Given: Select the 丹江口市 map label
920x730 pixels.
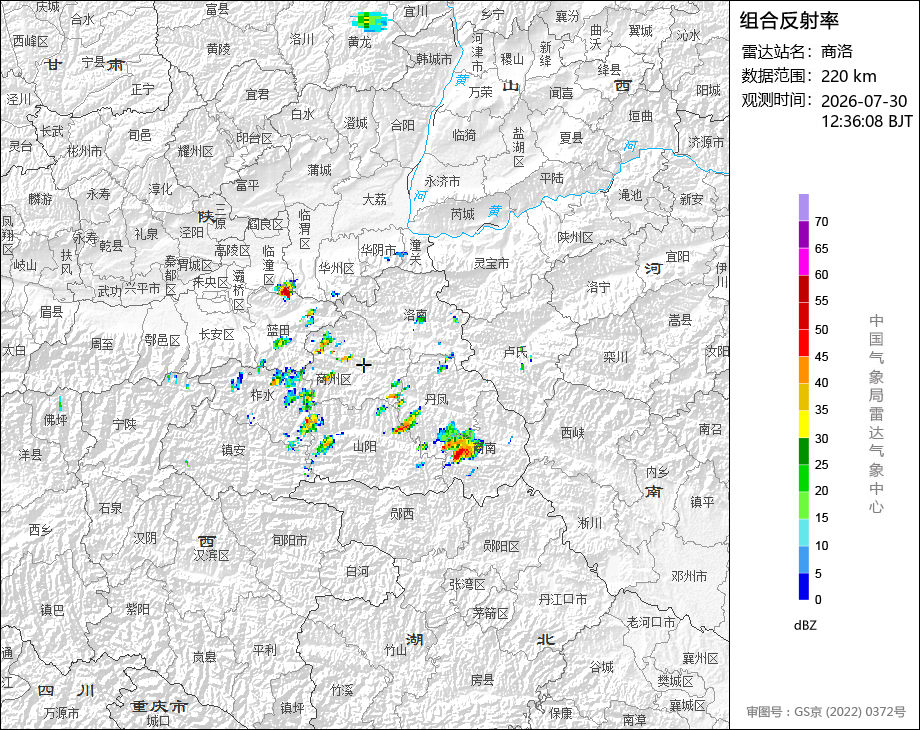Looking at the screenshot, I should [563, 599].
